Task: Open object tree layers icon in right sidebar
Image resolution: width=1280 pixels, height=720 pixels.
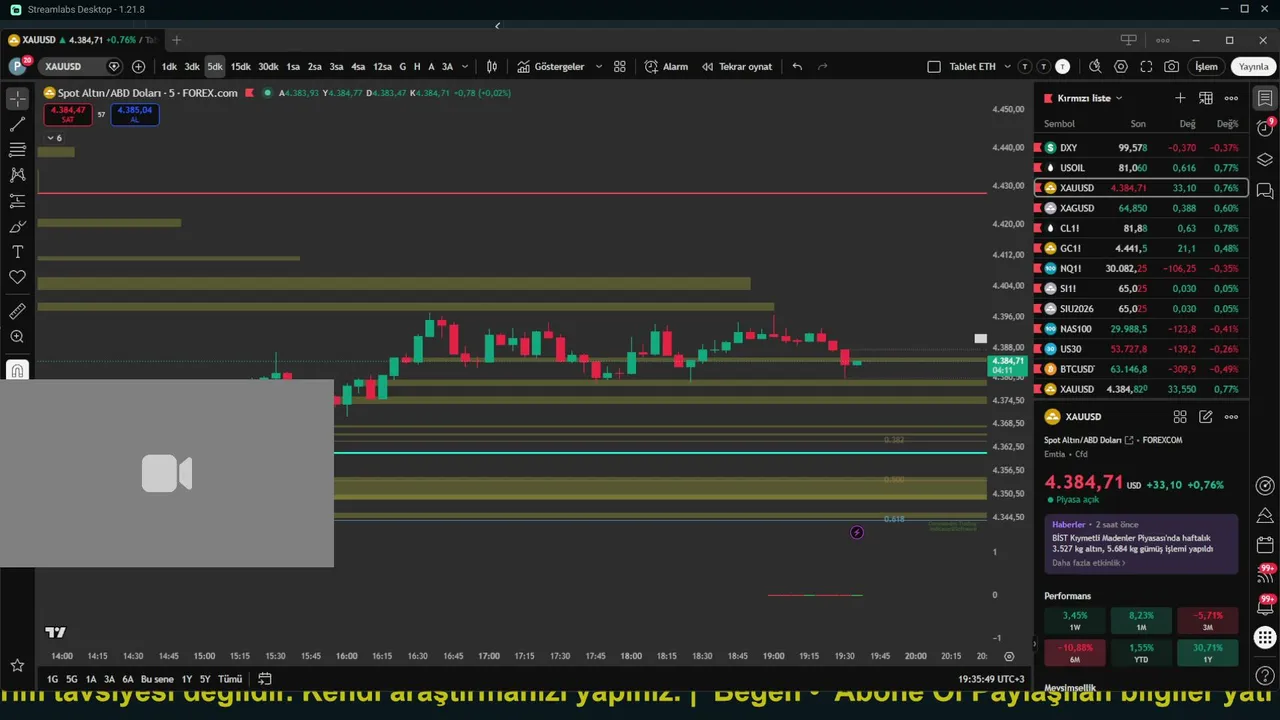Action: coord(1265,160)
